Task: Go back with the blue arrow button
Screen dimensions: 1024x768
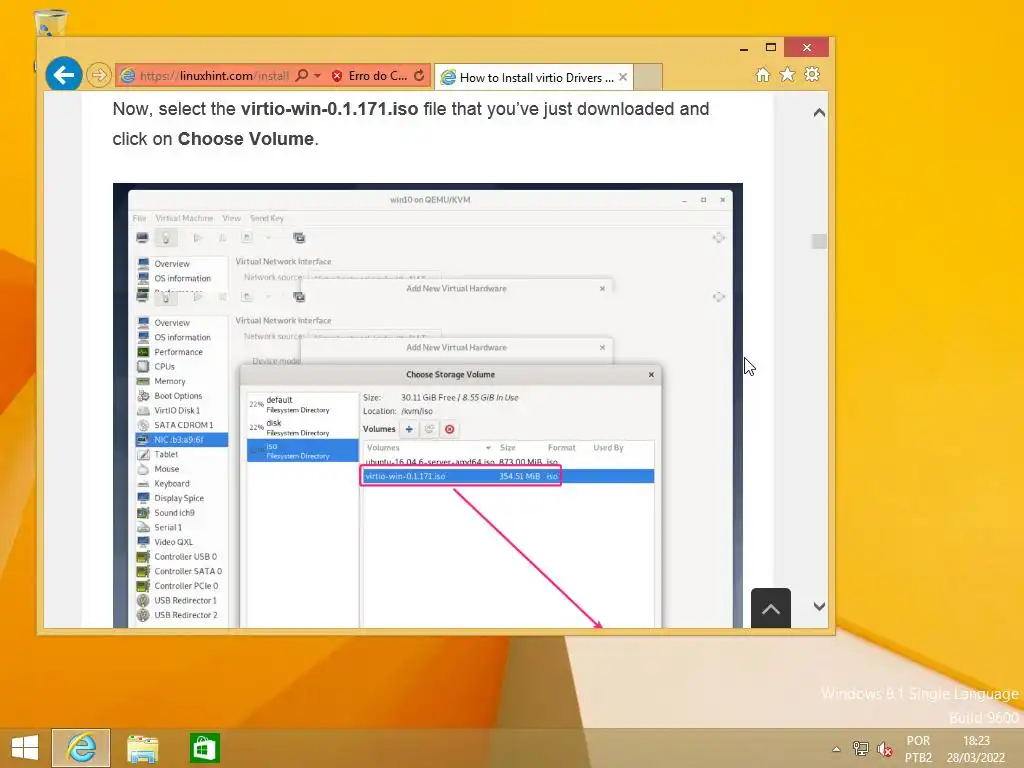Action: (x=64, y=75)
